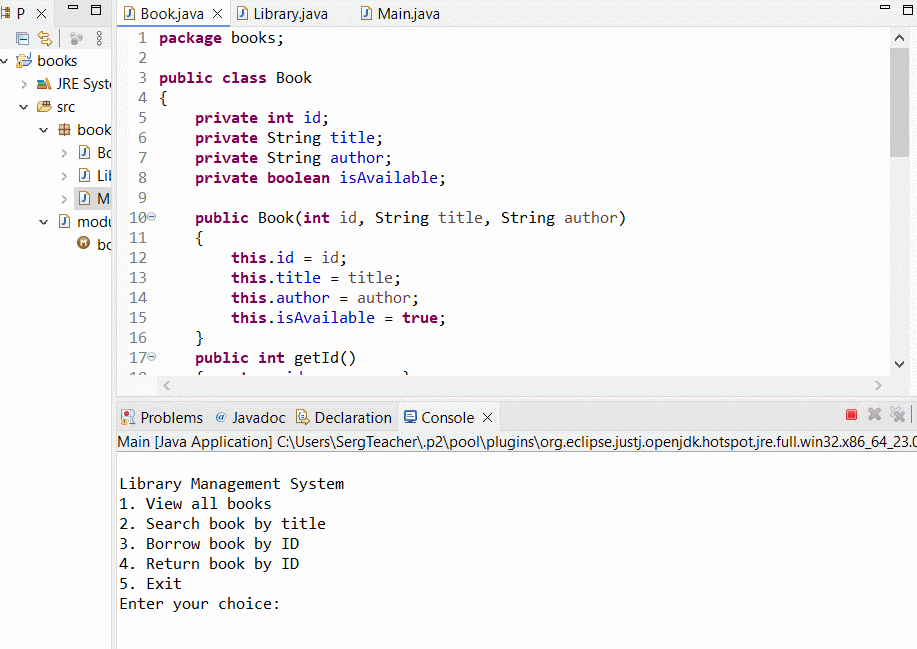The image size is (917, 649).
Task: Close the Console view tab
Action: coord(488,417)
